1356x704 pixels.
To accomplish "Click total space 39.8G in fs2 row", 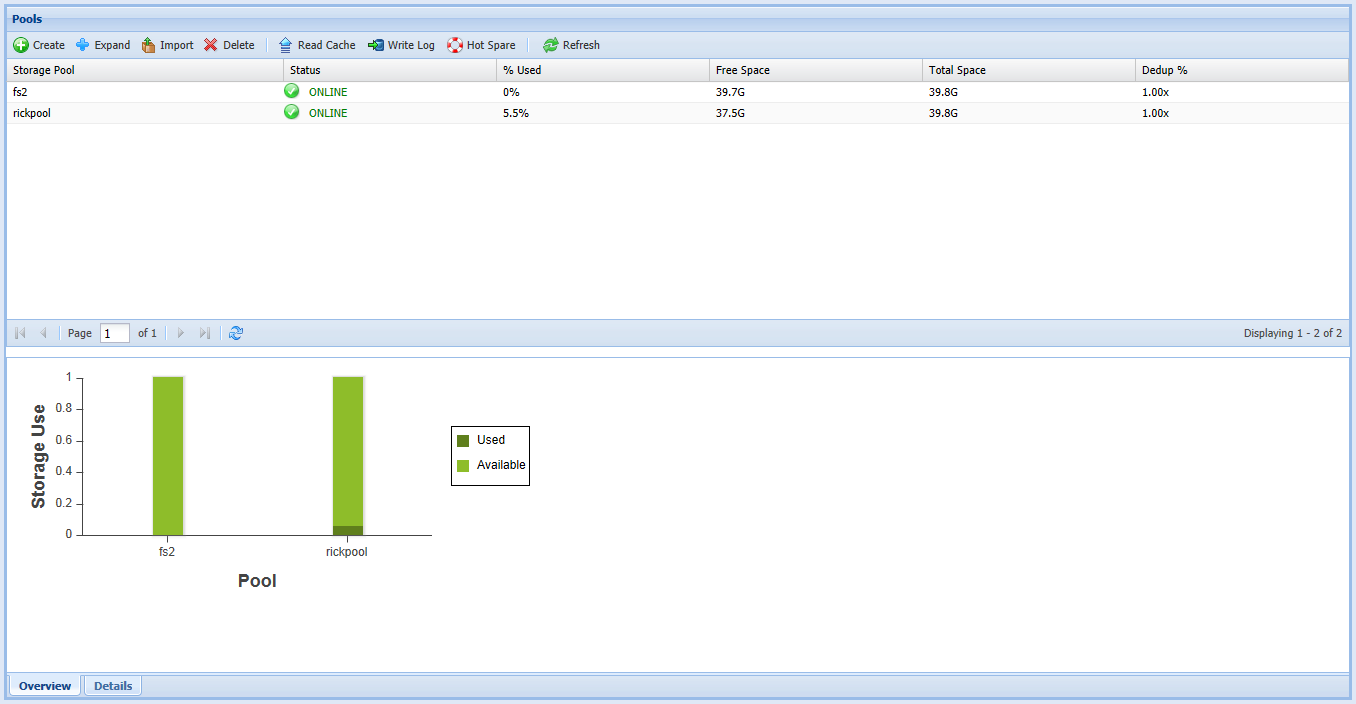I will (943, 92).
